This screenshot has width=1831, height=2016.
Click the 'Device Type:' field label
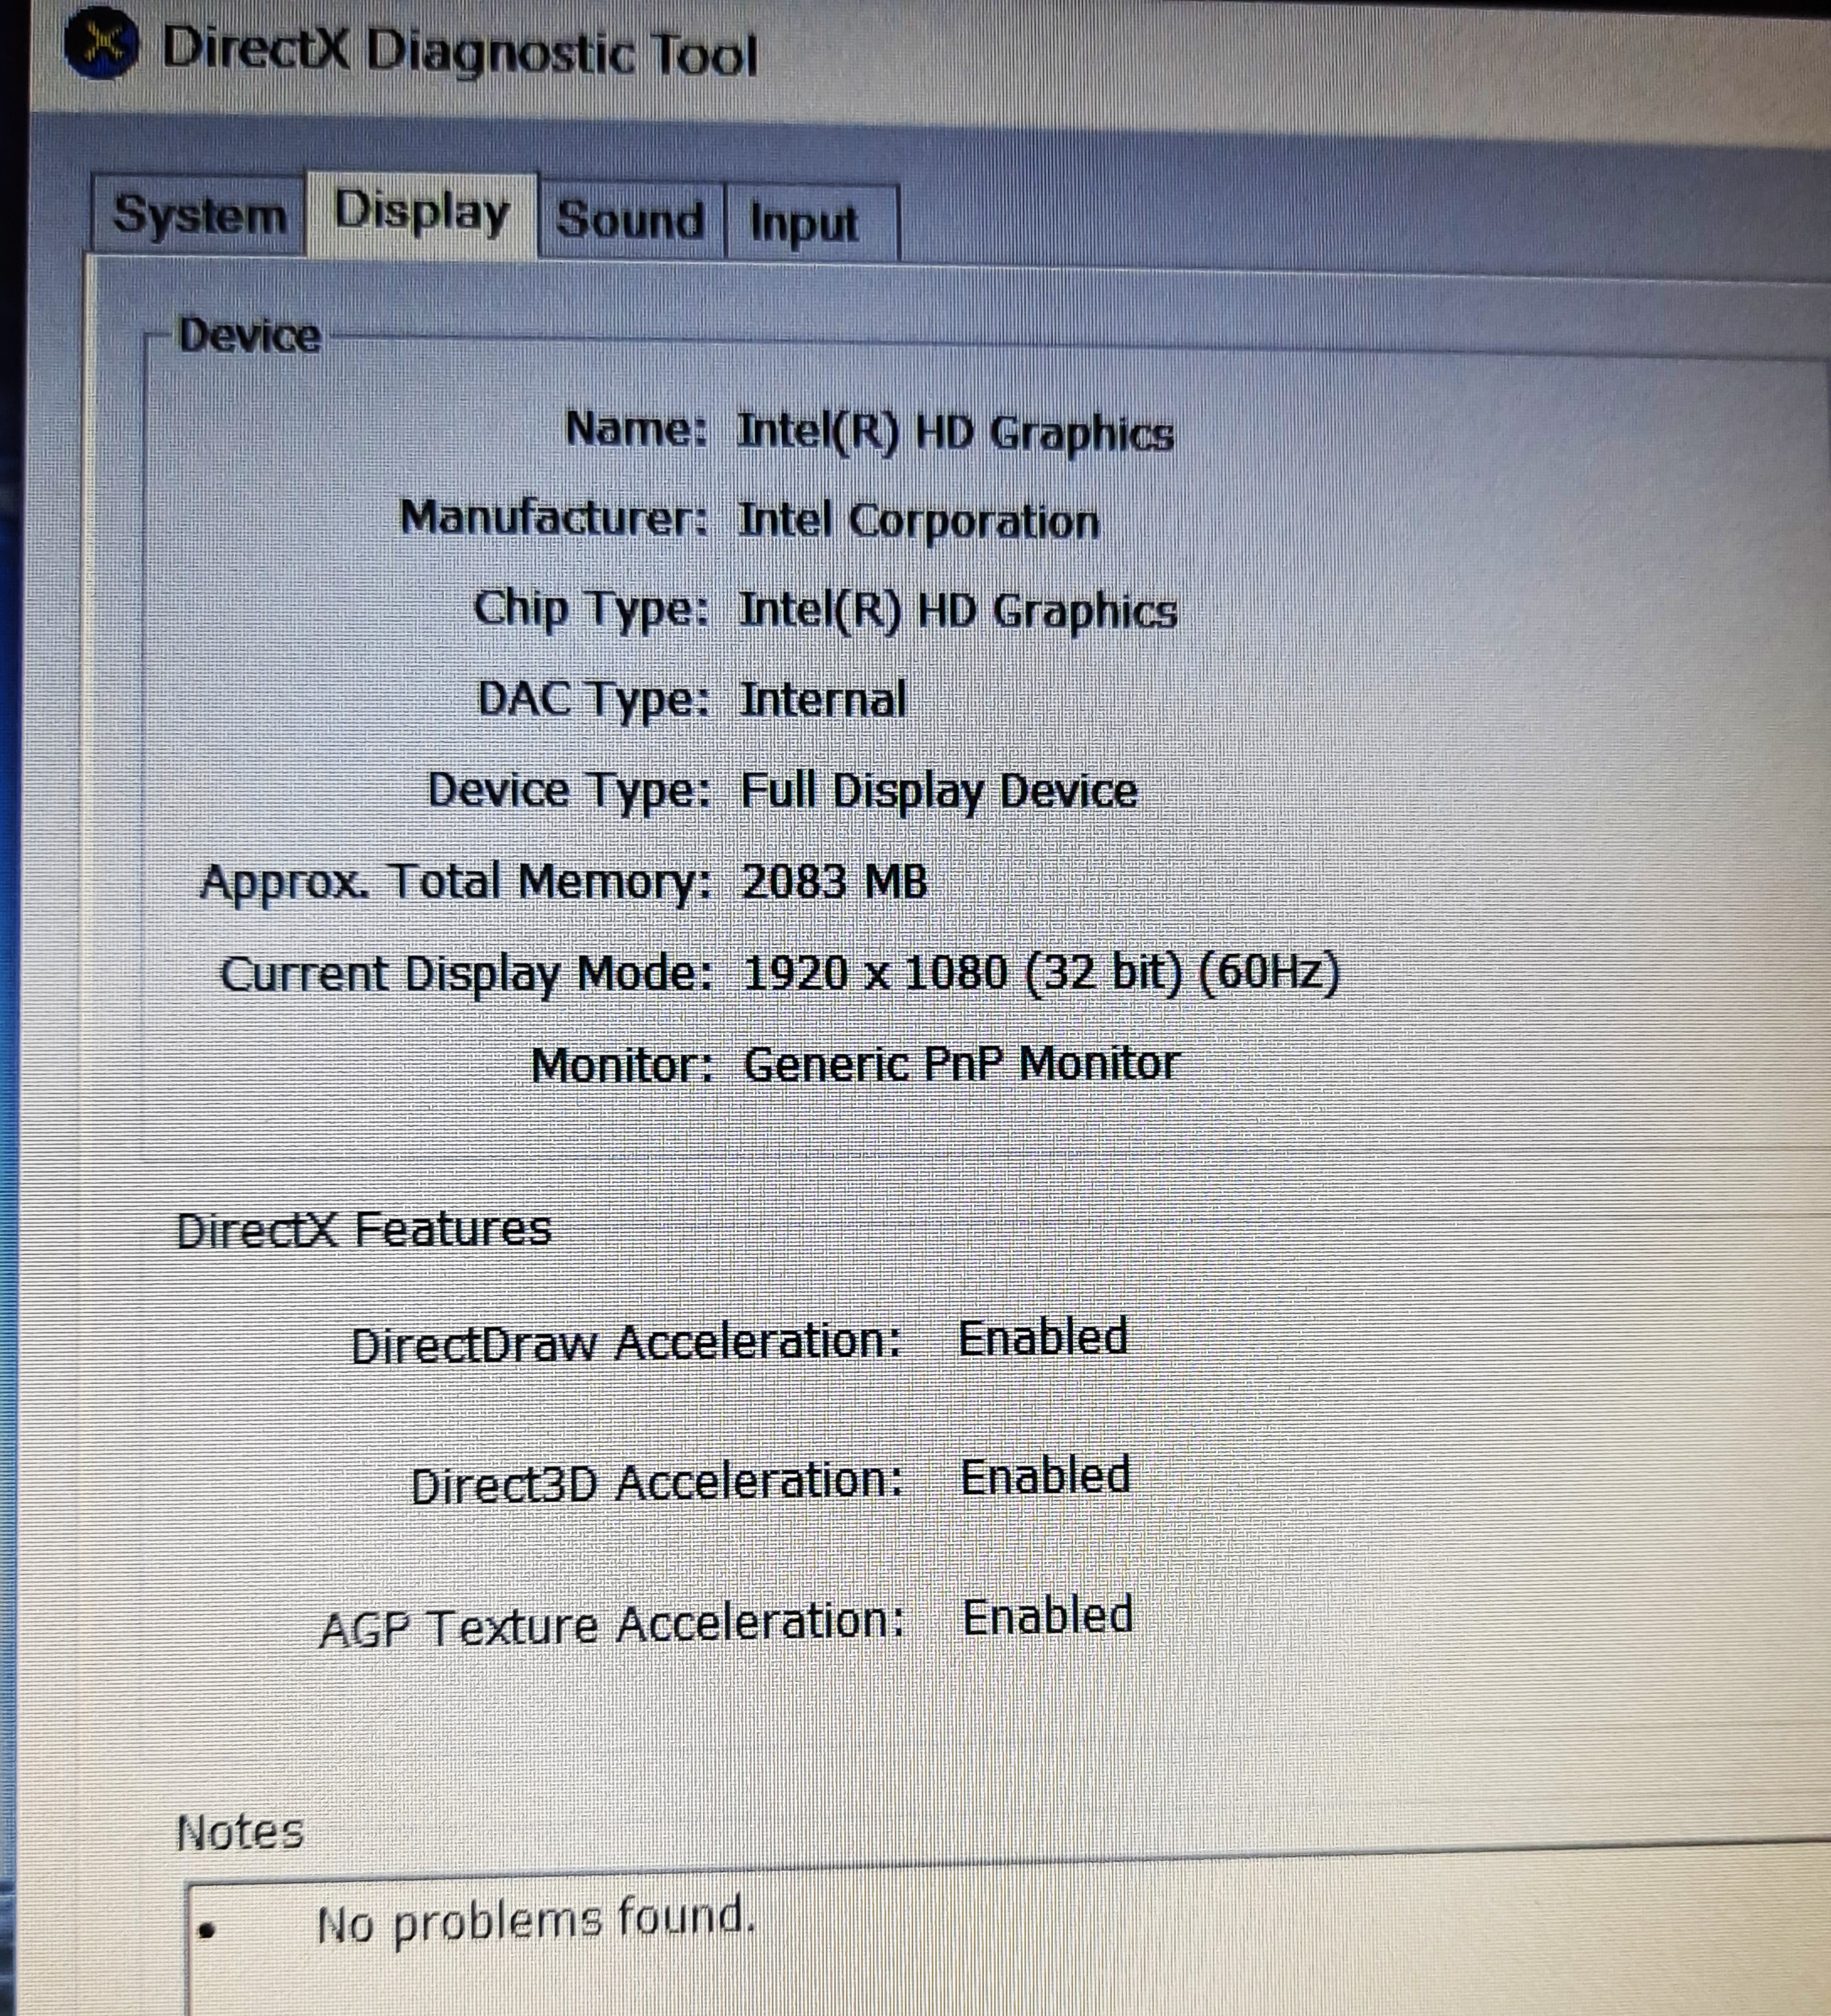click(570, 790)
